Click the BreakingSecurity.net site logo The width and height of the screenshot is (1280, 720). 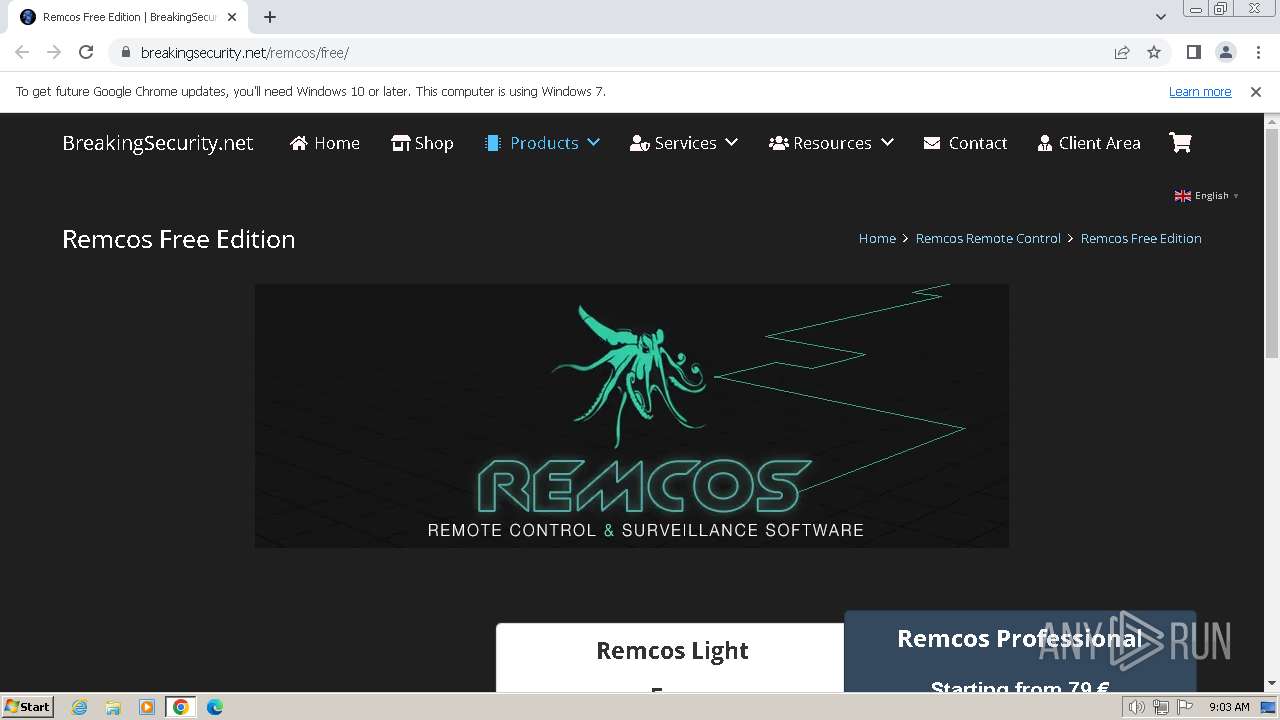[158, 143]
